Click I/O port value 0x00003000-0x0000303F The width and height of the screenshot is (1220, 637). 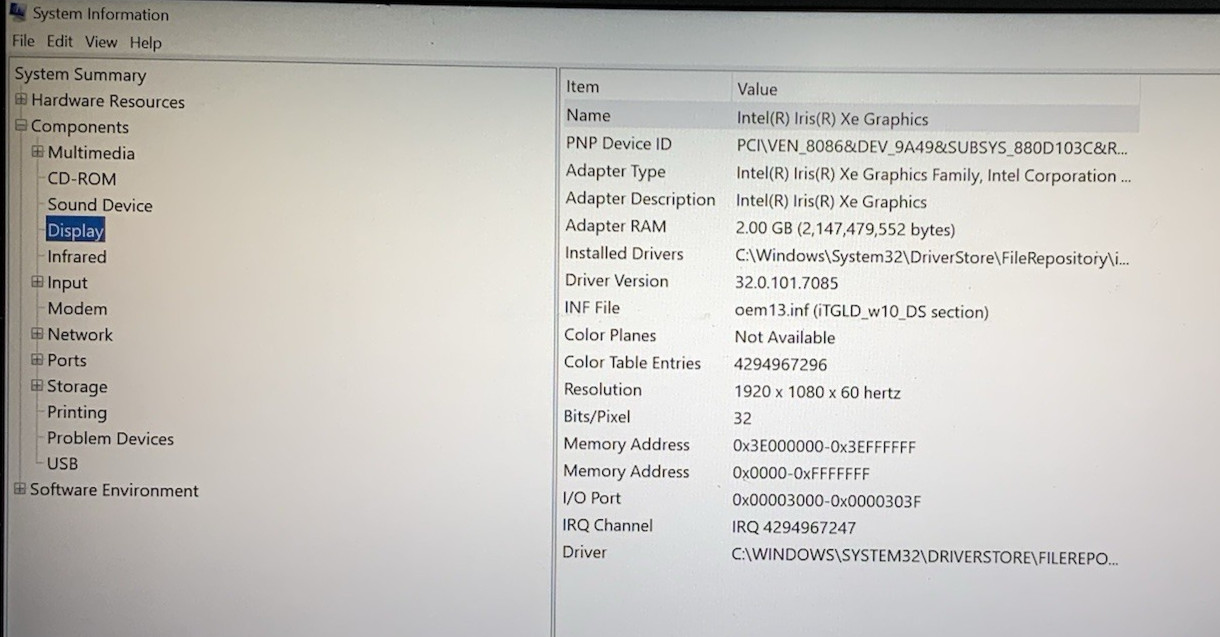(826, 500)
